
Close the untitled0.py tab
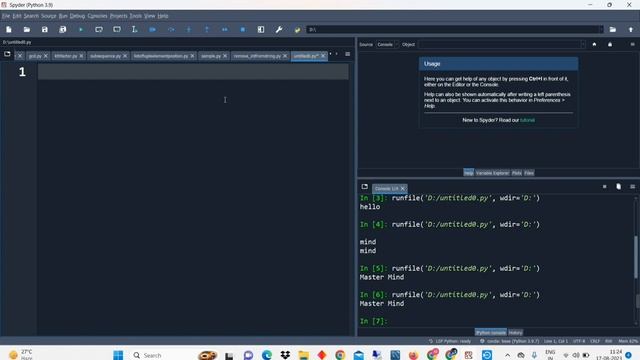323,56
